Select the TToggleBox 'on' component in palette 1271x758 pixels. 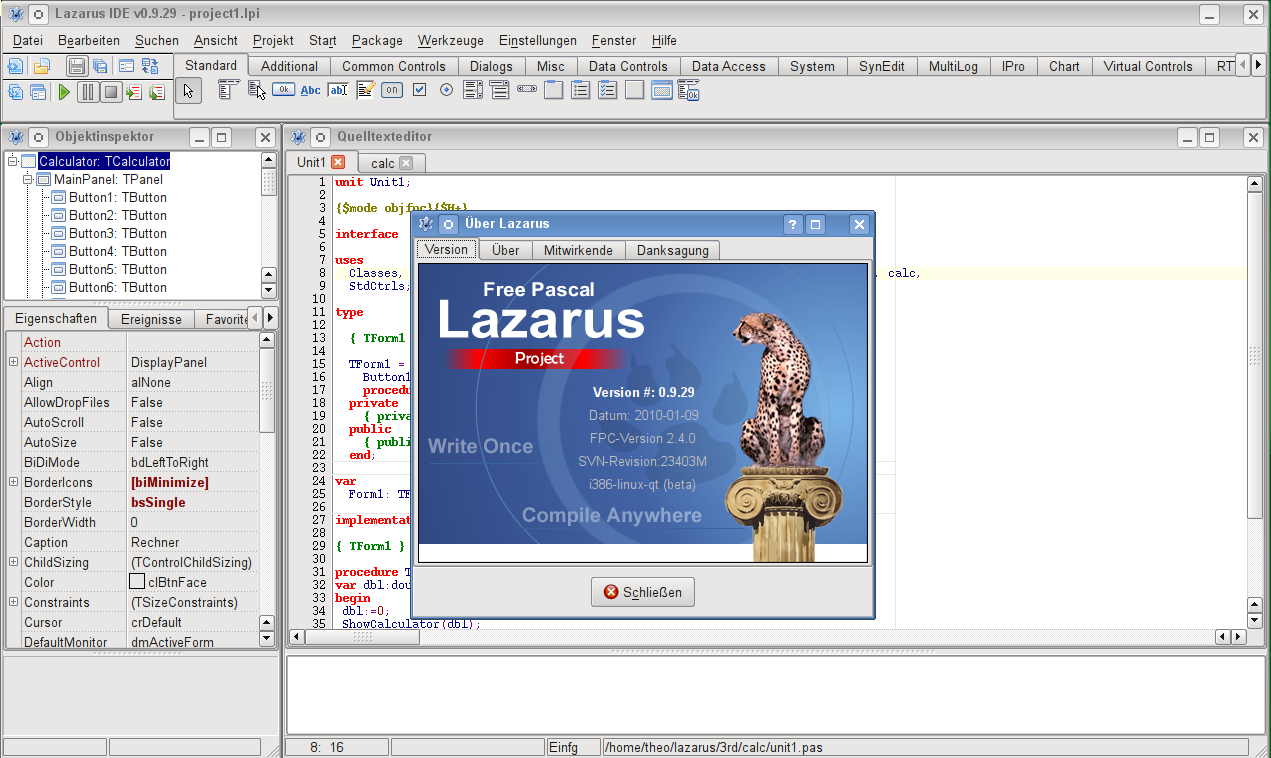(x=392, y=90)
